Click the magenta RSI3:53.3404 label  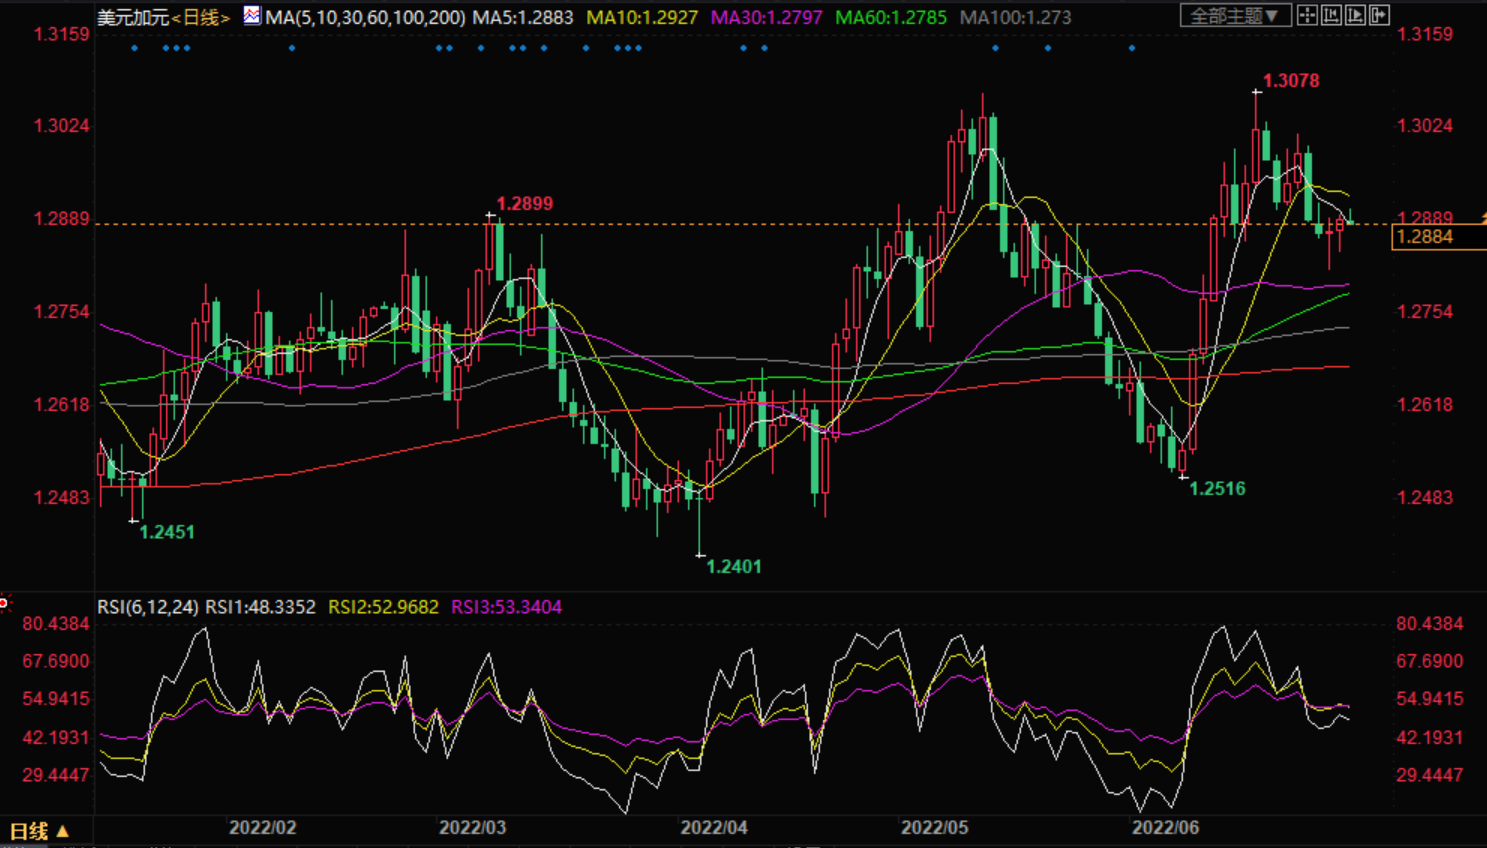[x=506, y=607]
